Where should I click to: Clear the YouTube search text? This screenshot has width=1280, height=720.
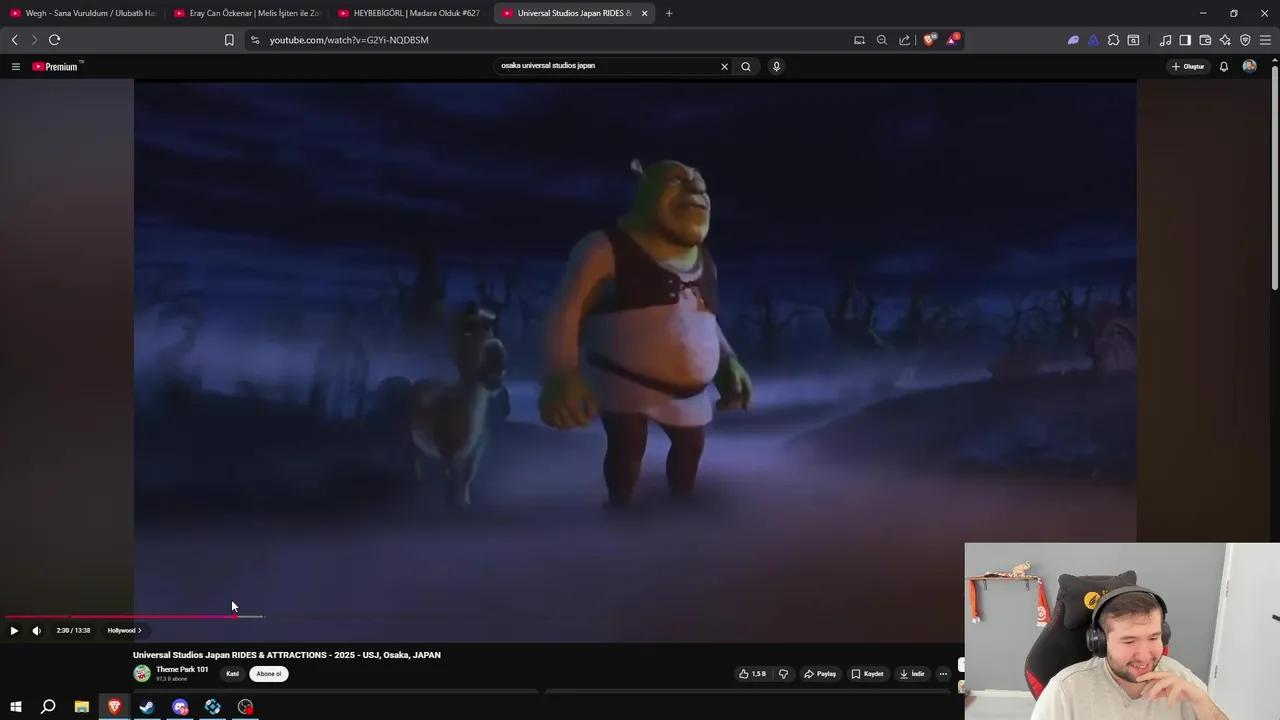725,66
